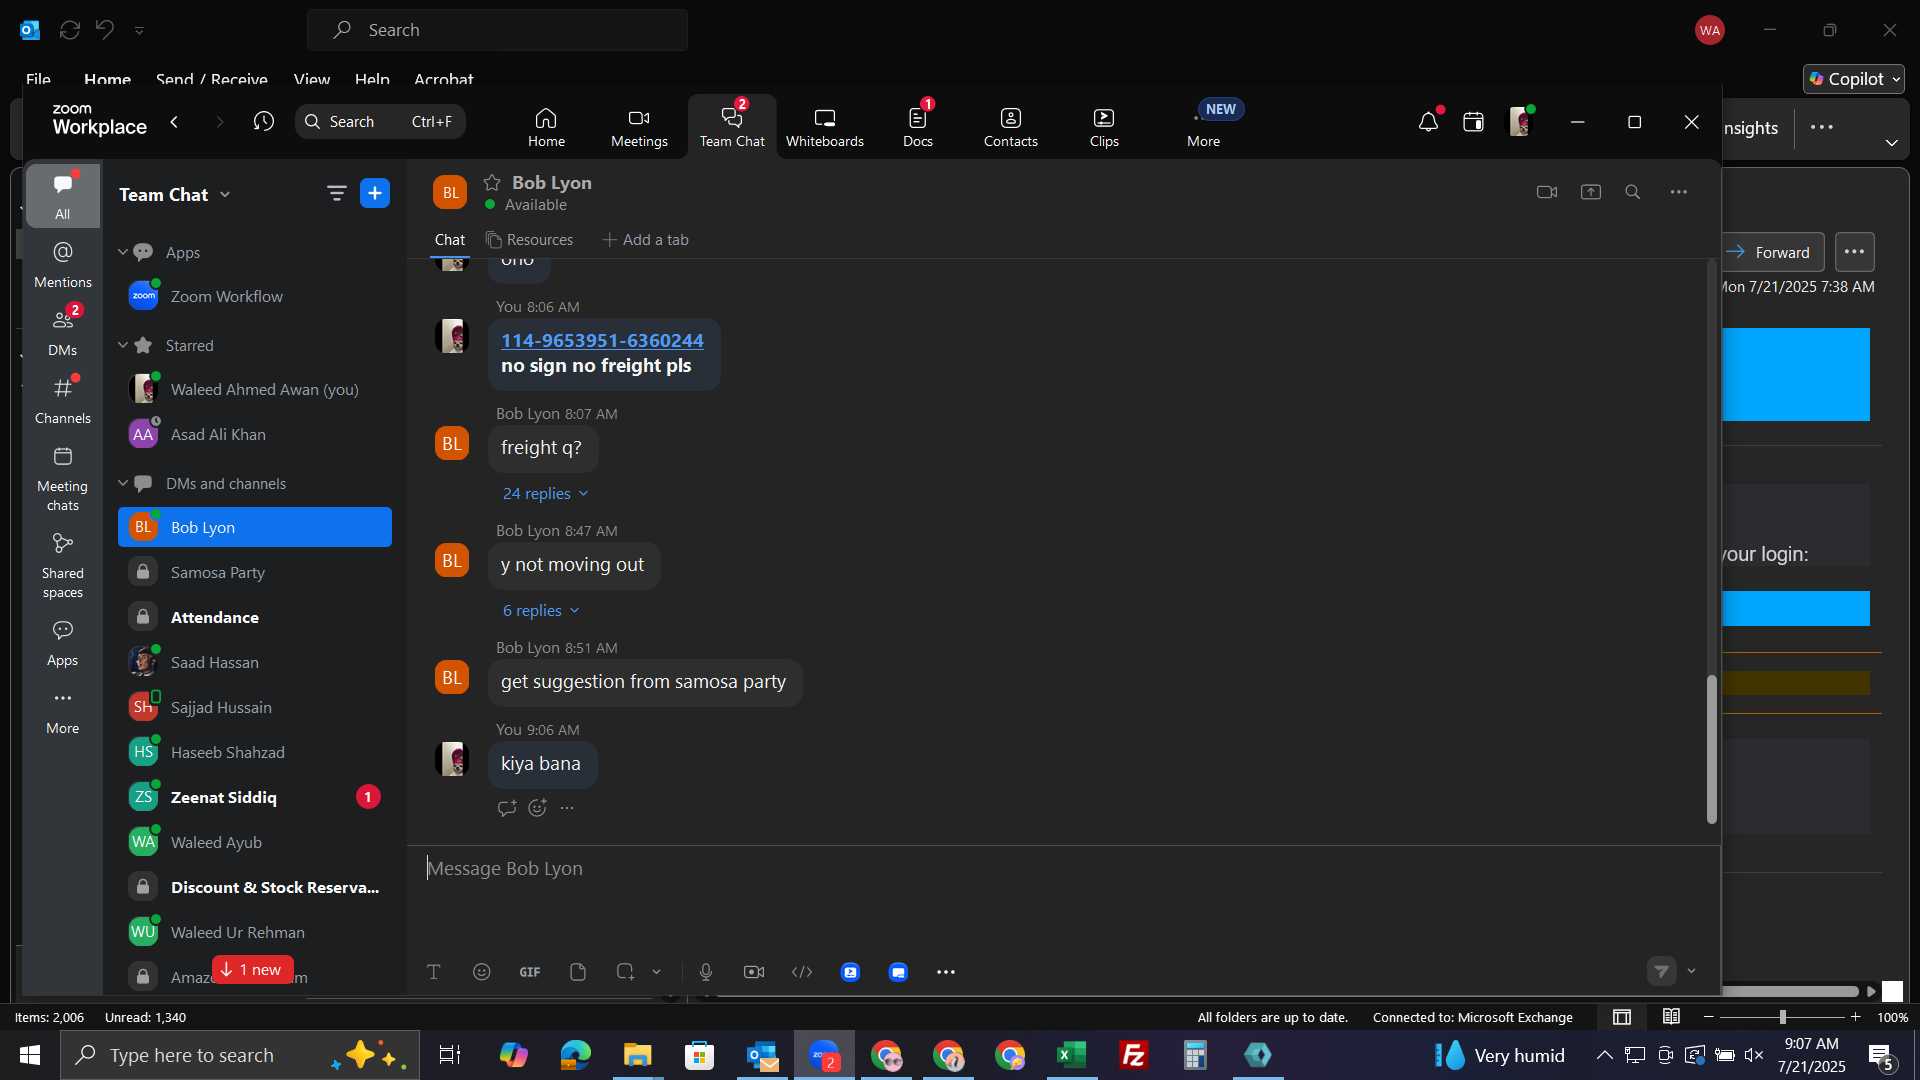Open Clips in Zoom
The width and height of the screenshot is (1920, 1080).
[1104, 127]
